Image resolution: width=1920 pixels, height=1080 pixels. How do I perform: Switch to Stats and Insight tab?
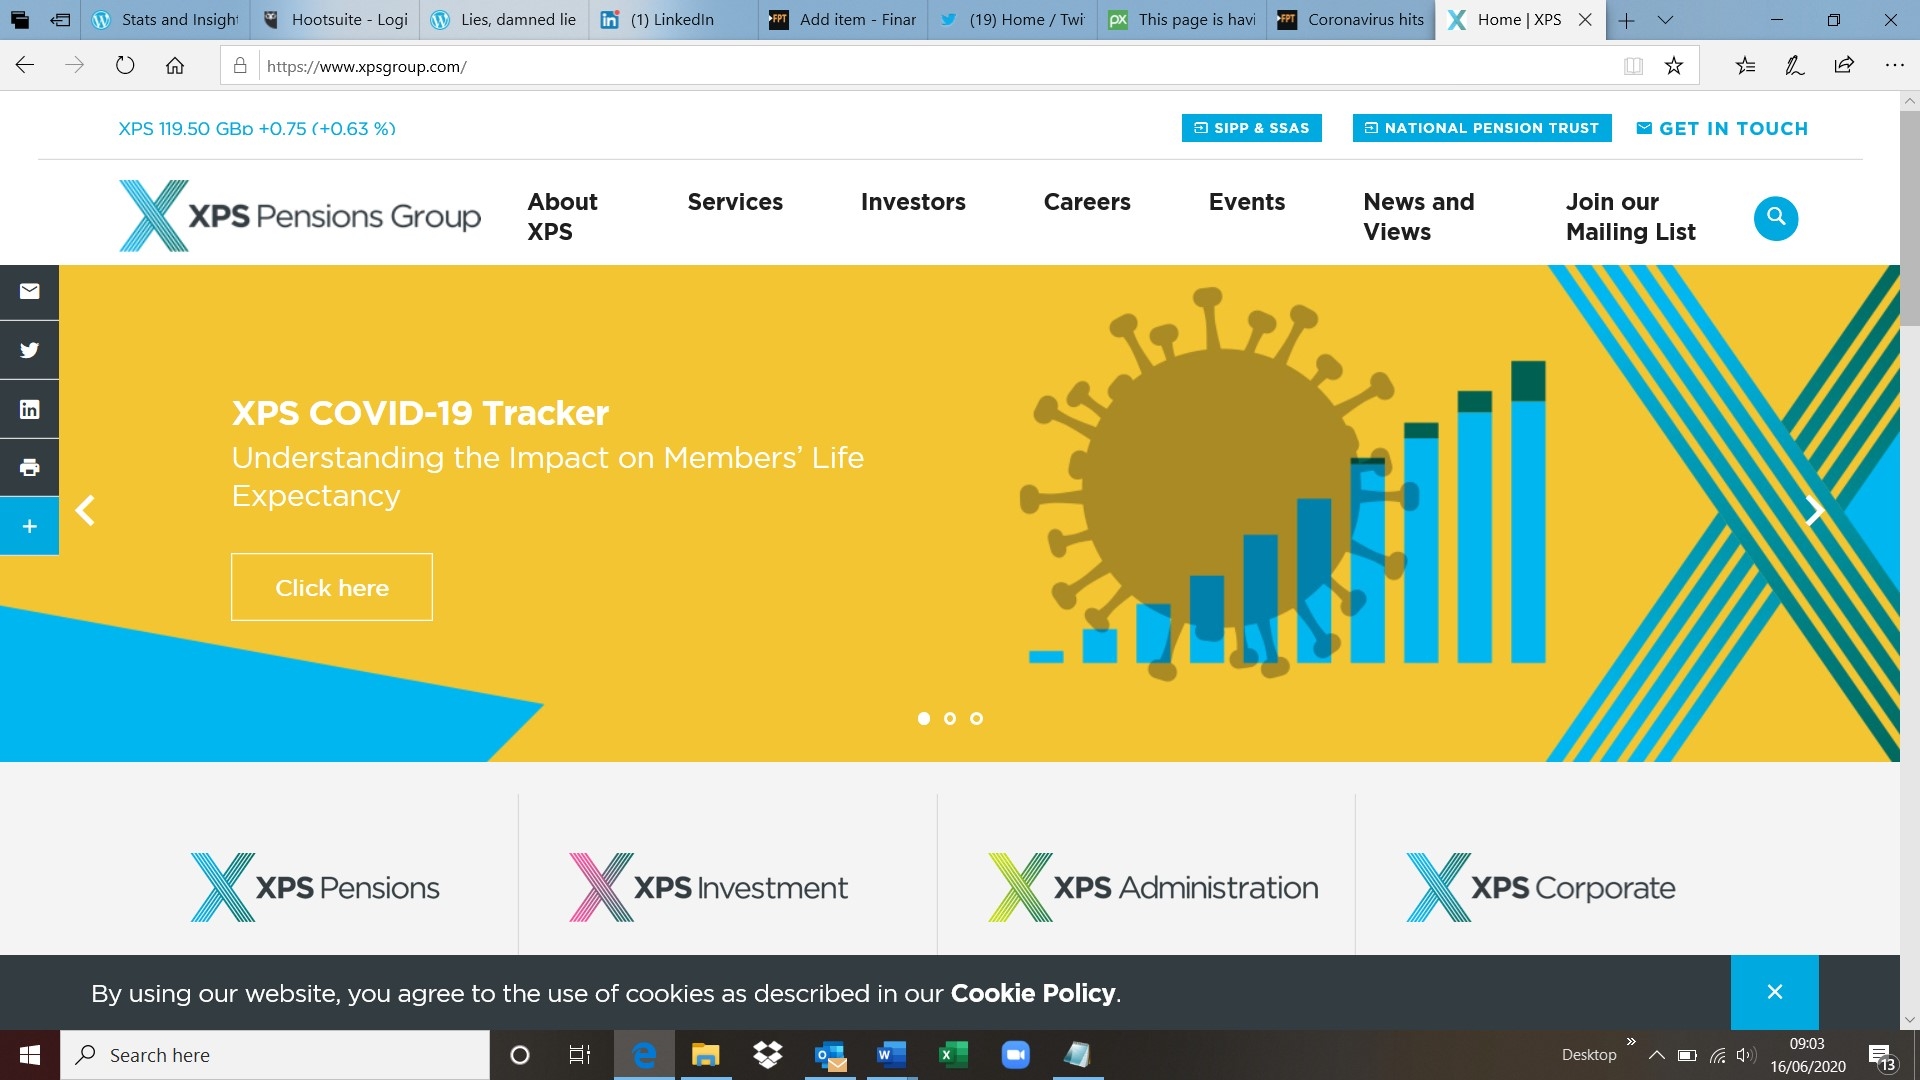tap(165, 19)
